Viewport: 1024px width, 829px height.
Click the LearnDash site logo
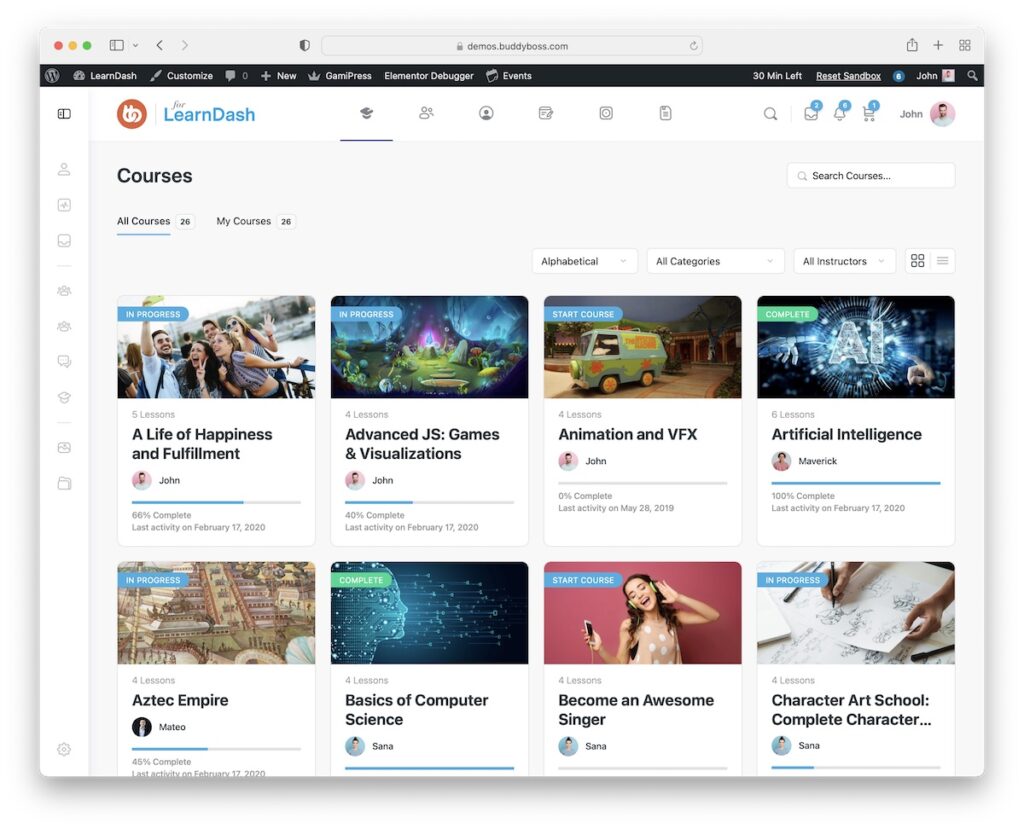pyautogui.click(x=186, y=114)
